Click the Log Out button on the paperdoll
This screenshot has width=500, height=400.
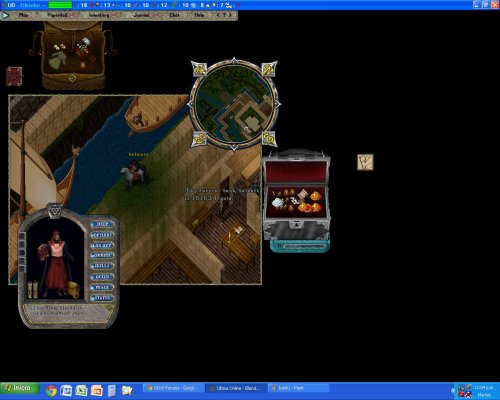pos(102,245)
